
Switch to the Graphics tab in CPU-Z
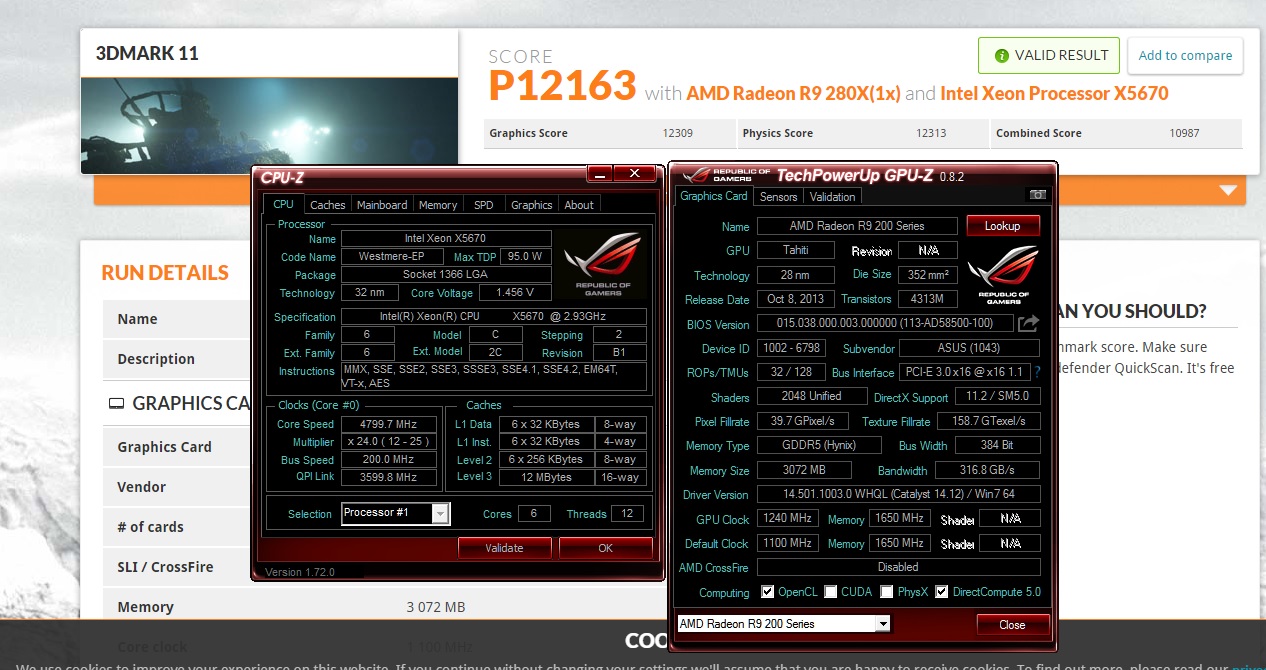531,204
